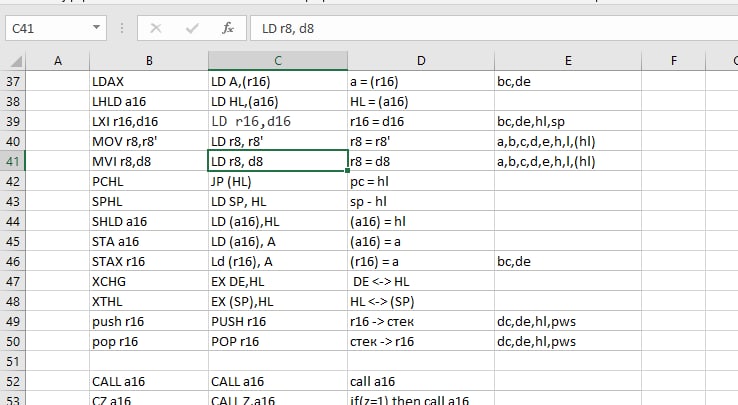Select cell containing 'PUSH r16'
The image size is (738, 405).
point(277,321)
